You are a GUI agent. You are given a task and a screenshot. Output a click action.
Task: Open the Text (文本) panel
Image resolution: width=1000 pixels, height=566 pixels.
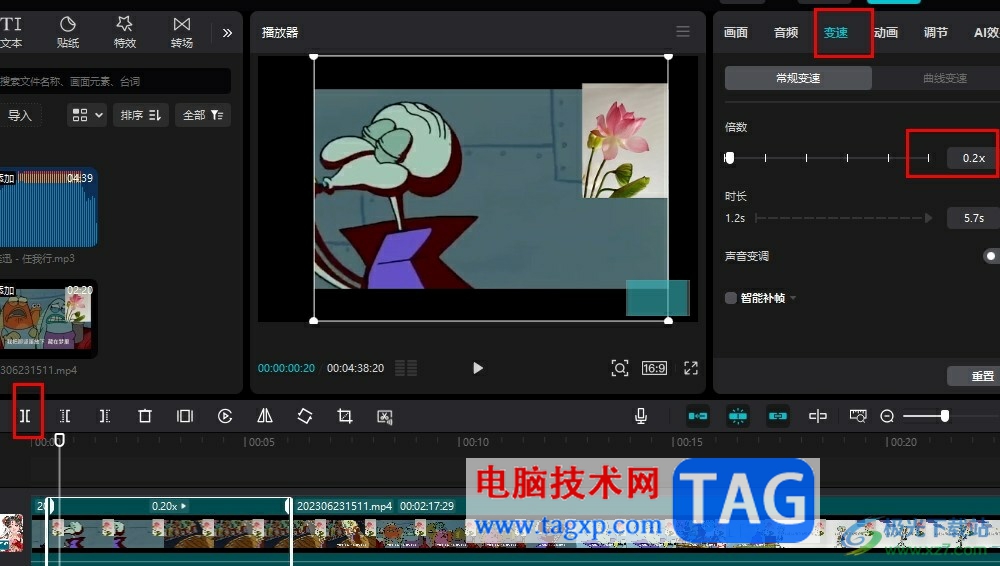pyautogui.click(x=11, y=33)
